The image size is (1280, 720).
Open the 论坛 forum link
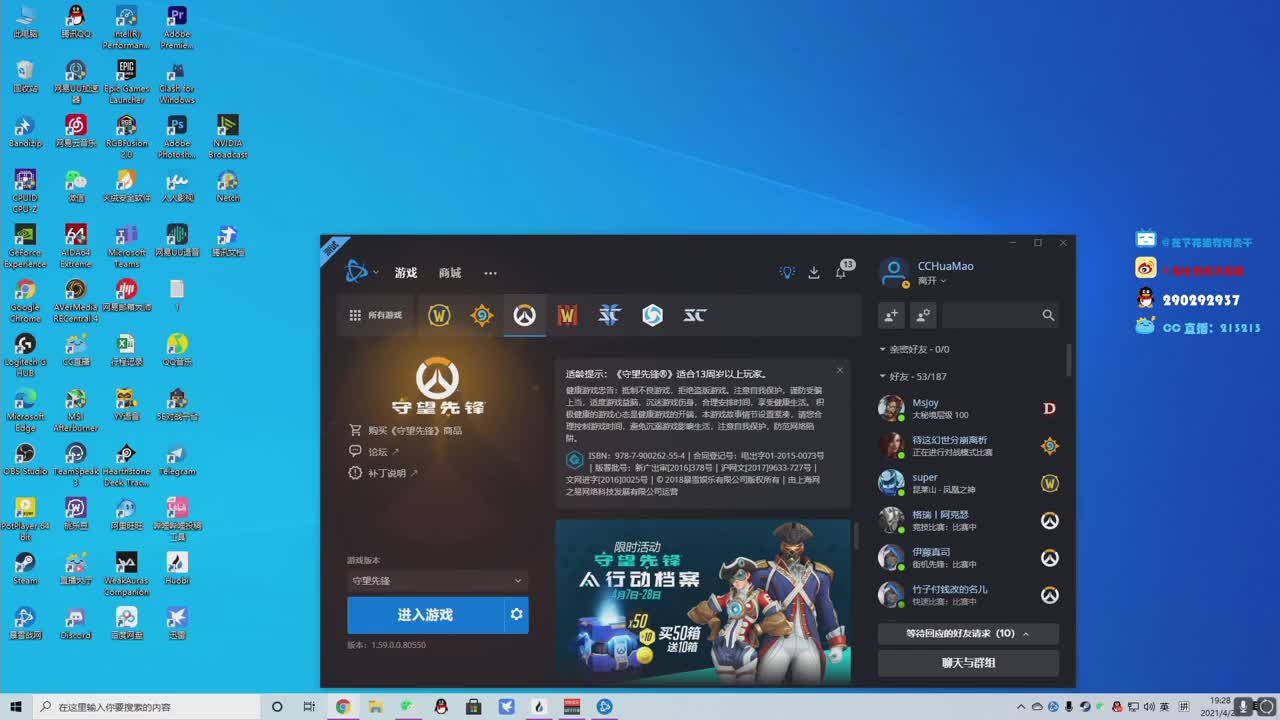(x=374, y=452)
